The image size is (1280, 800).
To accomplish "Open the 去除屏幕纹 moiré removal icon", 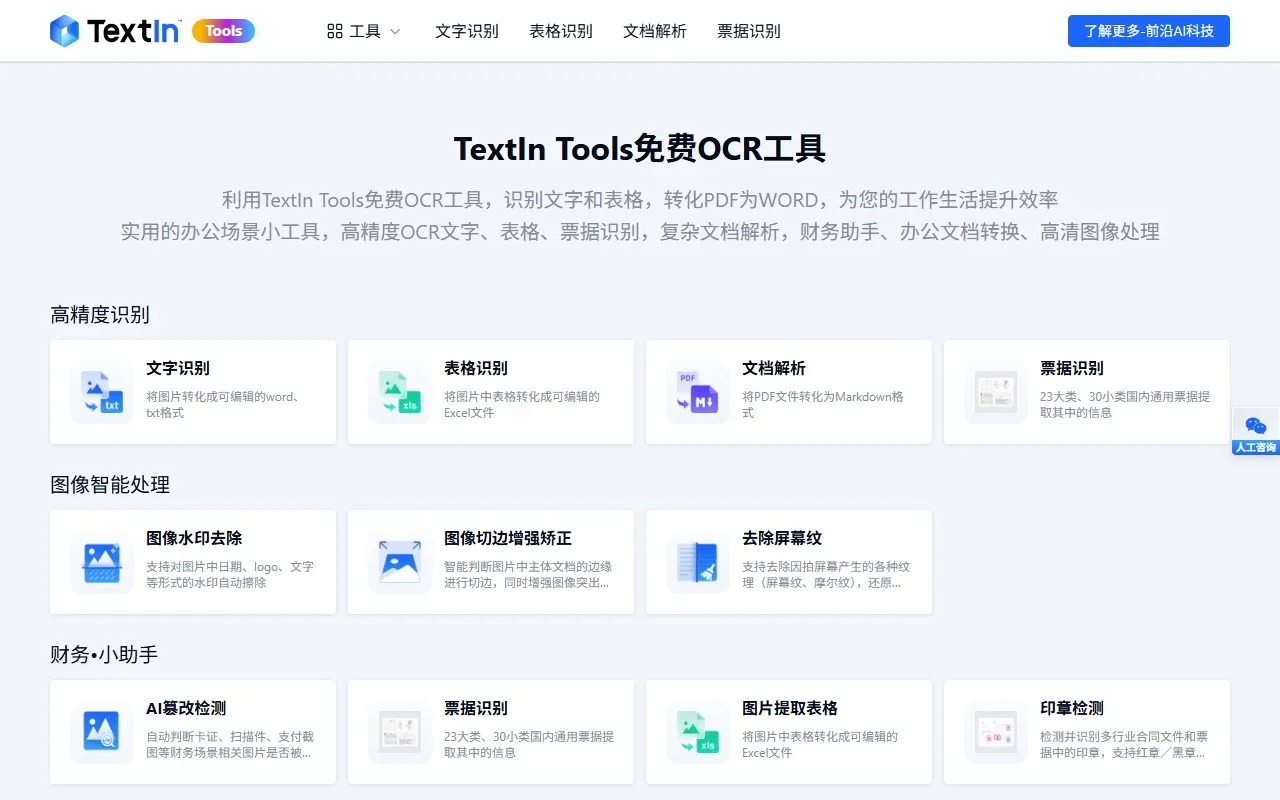I will 697,561.
